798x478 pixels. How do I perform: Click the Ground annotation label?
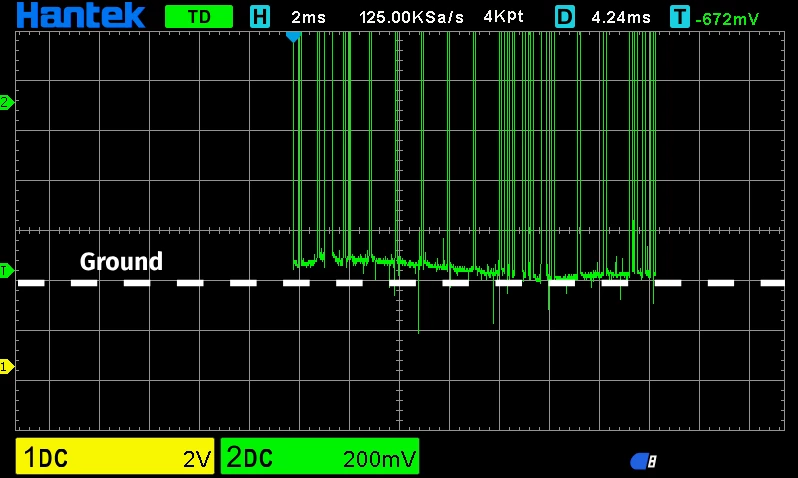click(121, 262)
